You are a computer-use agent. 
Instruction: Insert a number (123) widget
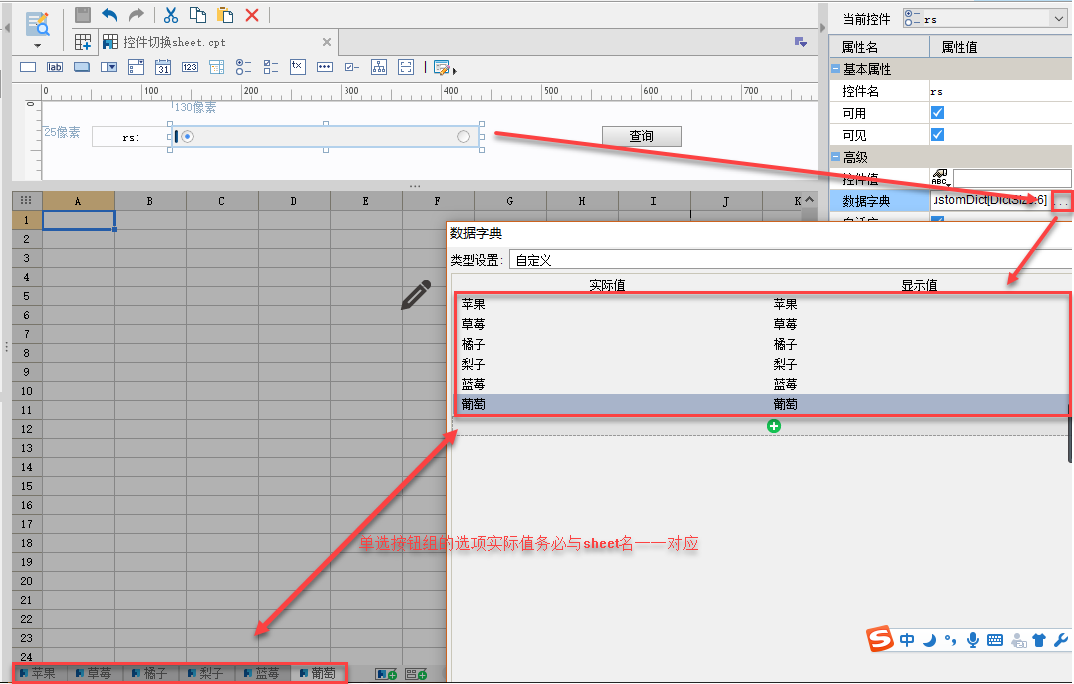190,67
